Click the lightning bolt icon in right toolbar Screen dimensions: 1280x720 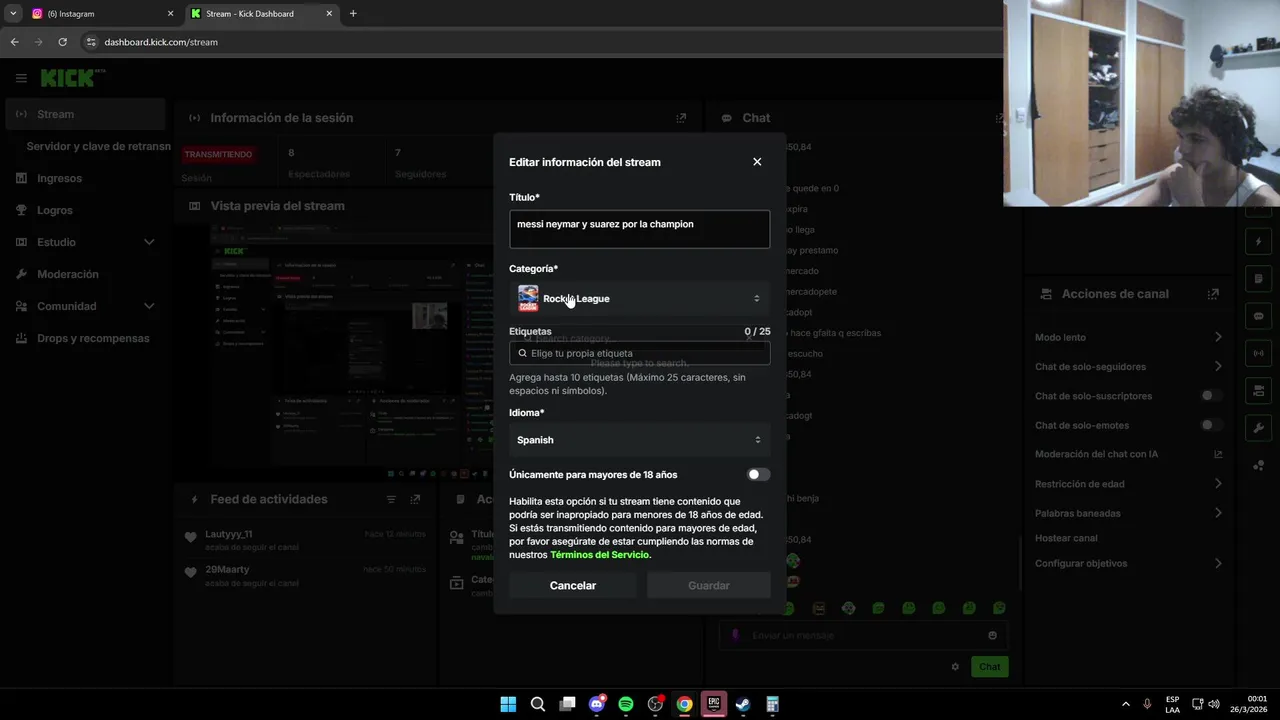(x=1259, y=242)
